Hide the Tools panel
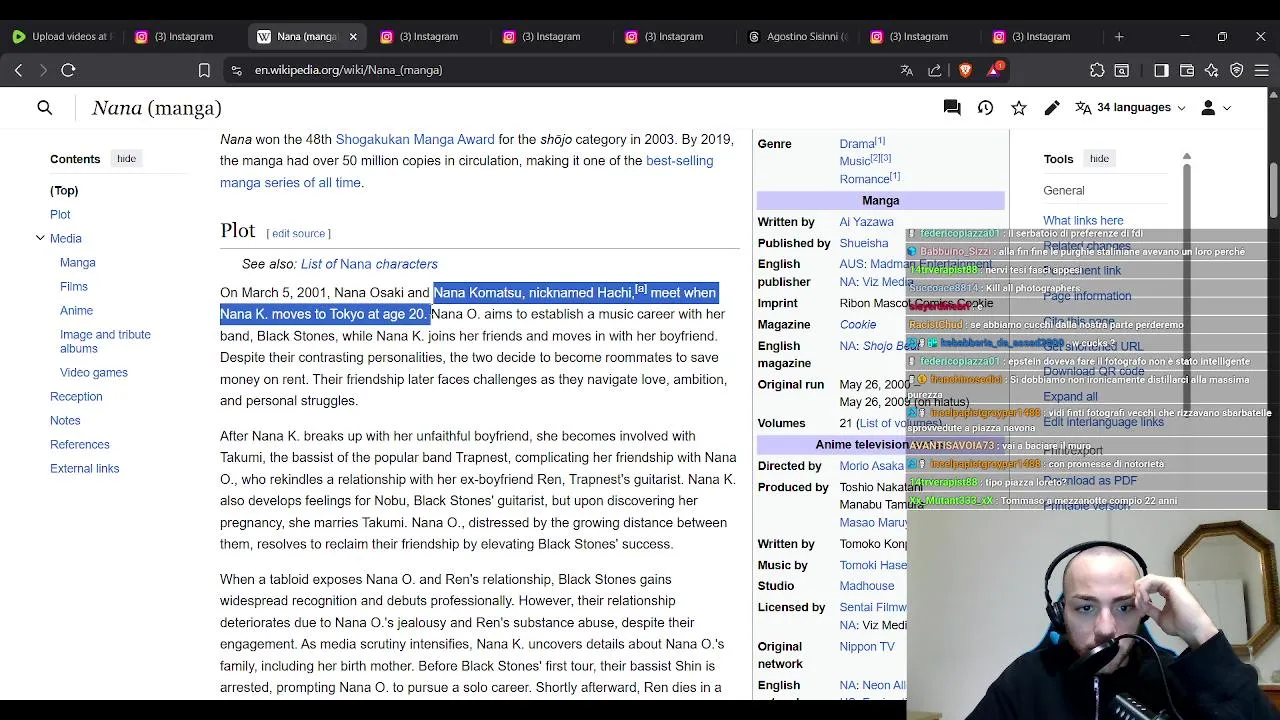The height and width of the screenshot is (720, 1280). click(1099, 158)
